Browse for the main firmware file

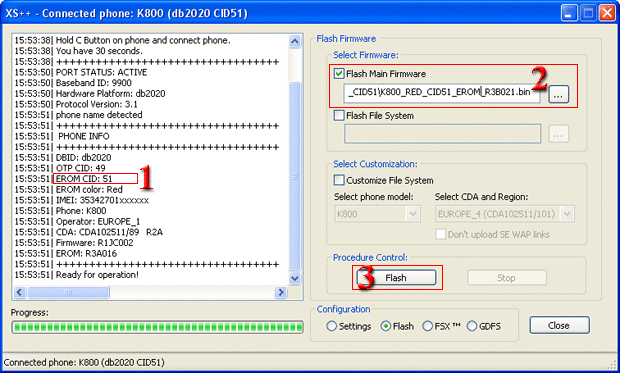(x=558, y=94)
